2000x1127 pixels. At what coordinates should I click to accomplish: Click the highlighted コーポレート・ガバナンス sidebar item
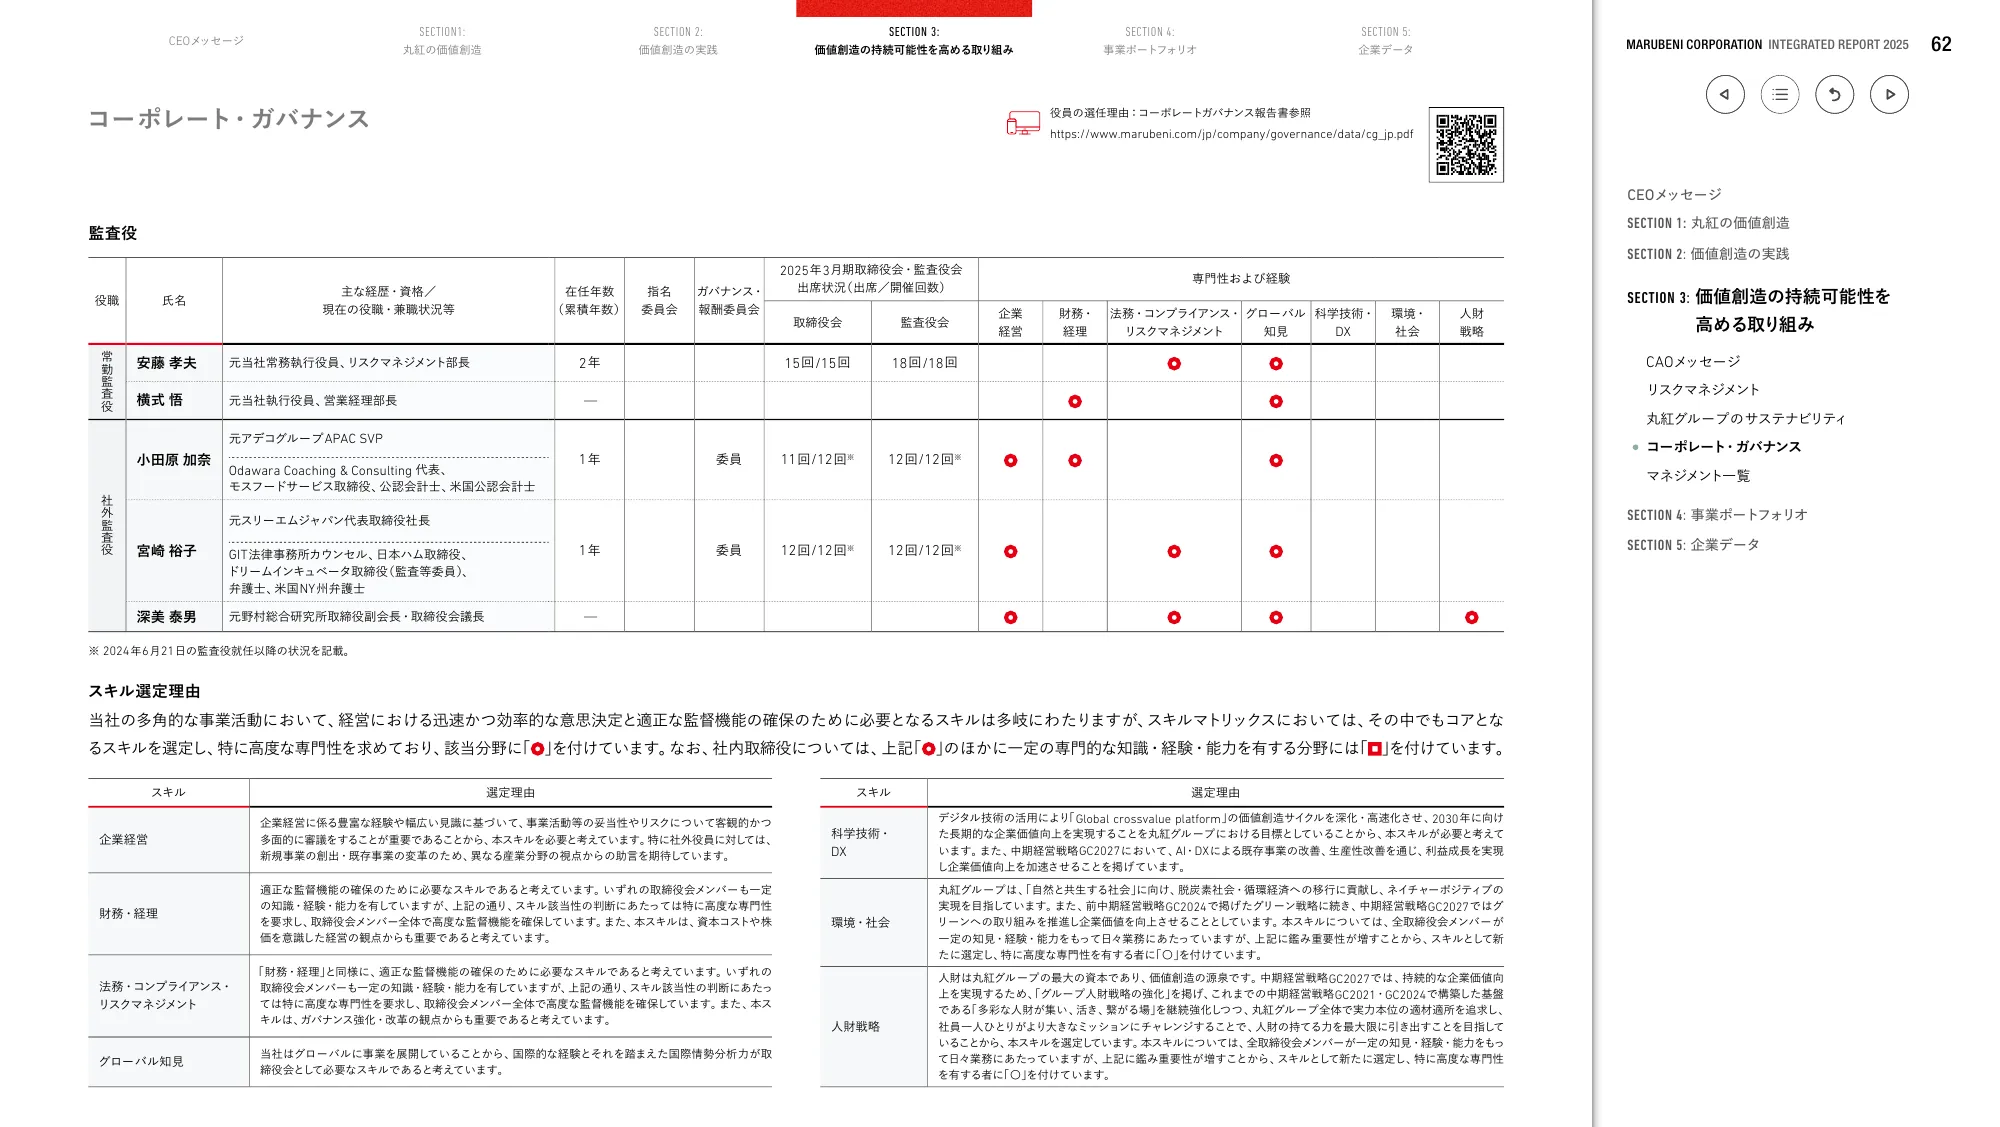pos(1722,447)
